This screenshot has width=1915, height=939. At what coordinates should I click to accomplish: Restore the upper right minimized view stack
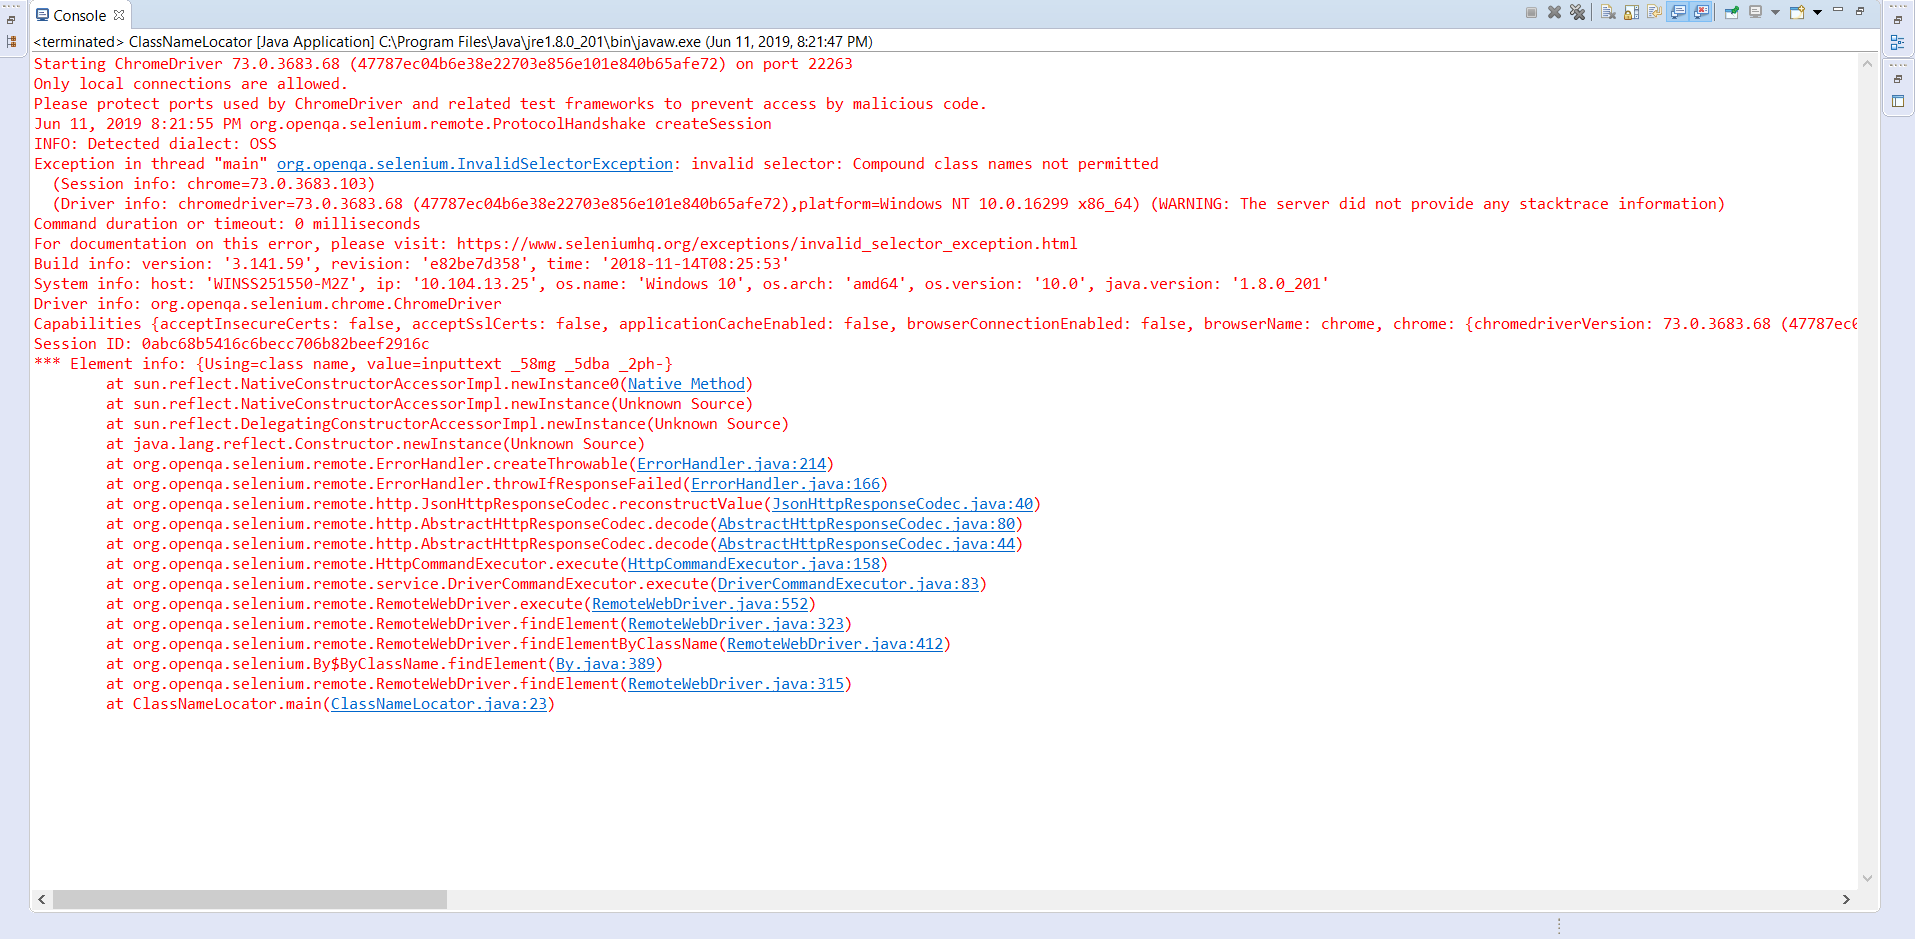tap(1897, 20)
